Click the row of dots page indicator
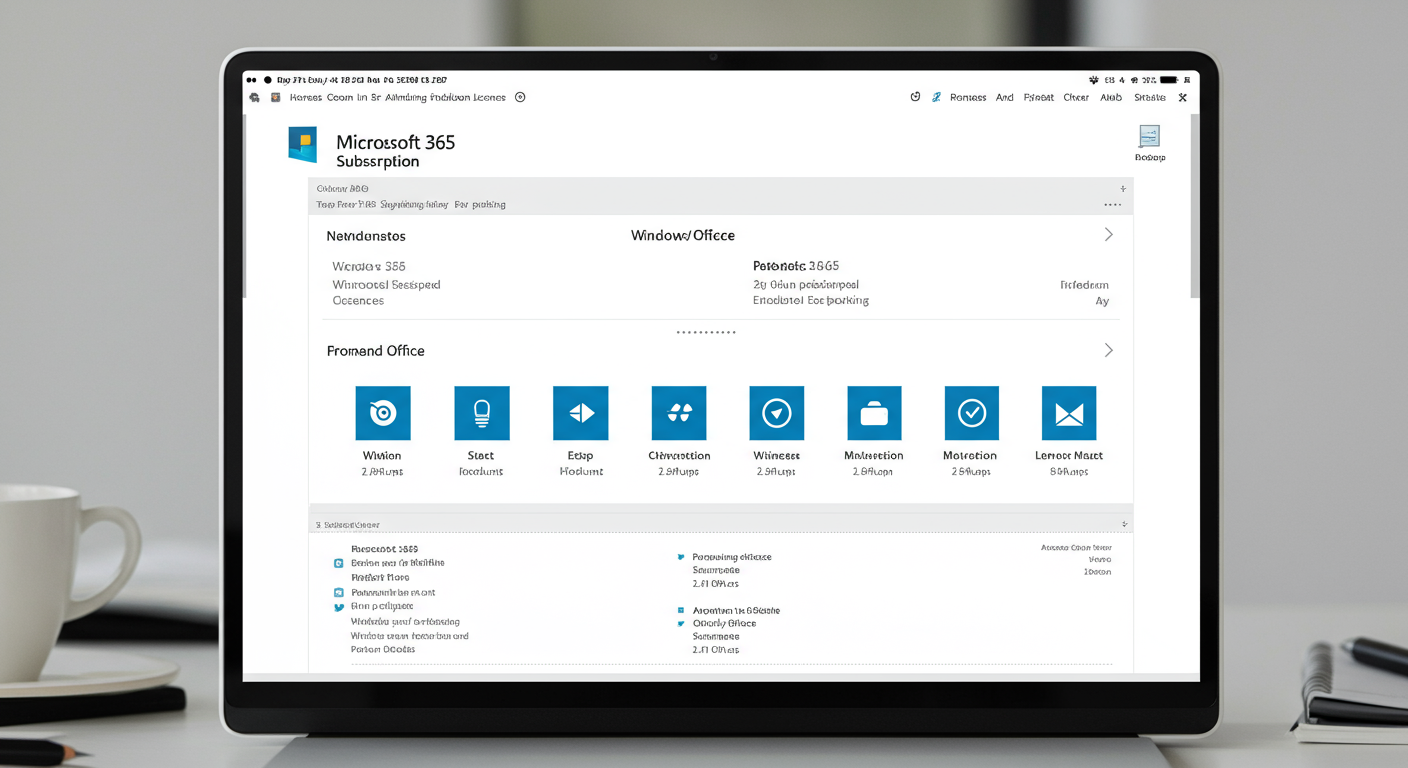The height and width of the screenshot is (768, 1408). [706, 331]
